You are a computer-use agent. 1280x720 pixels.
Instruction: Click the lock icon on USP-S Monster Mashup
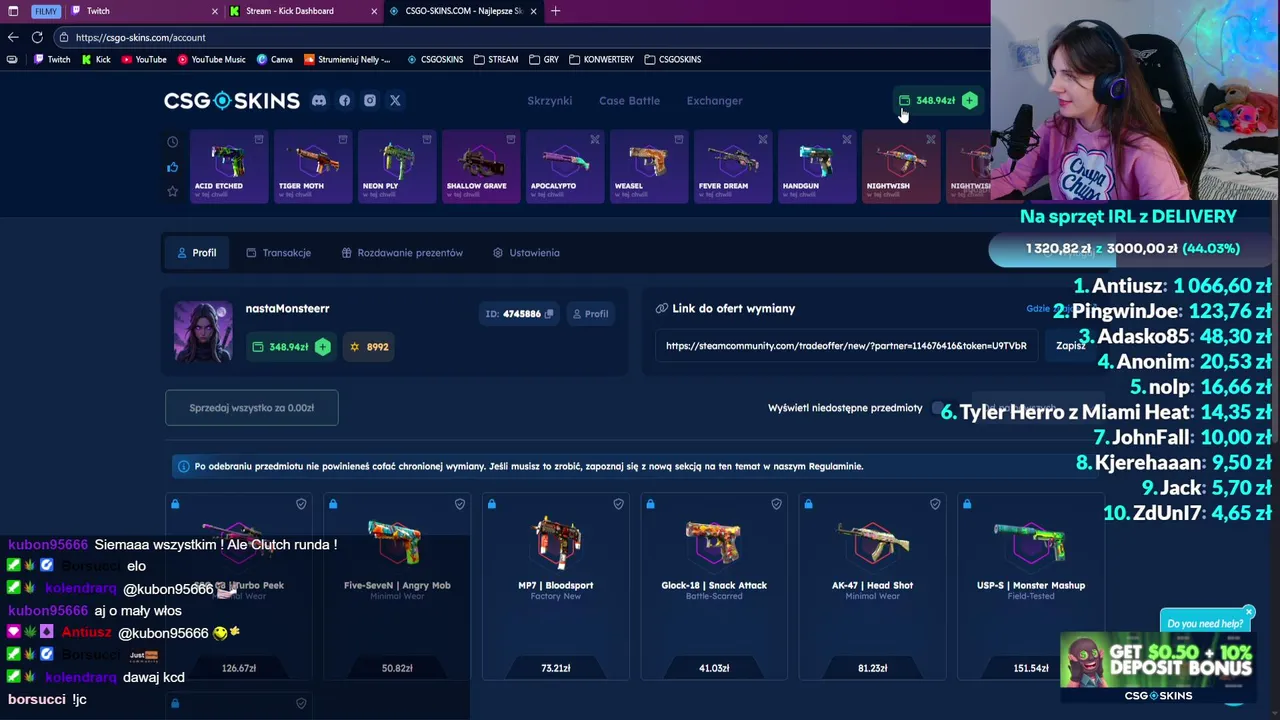click(967, 504)
